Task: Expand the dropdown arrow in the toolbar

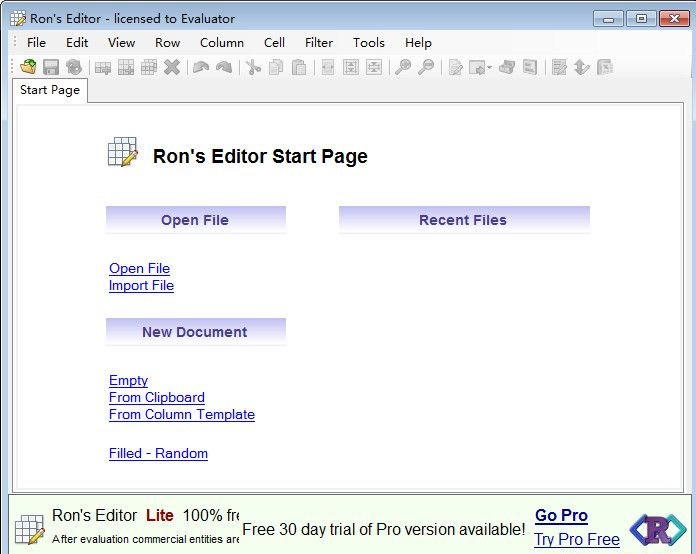Action: [x=489, y=68]
